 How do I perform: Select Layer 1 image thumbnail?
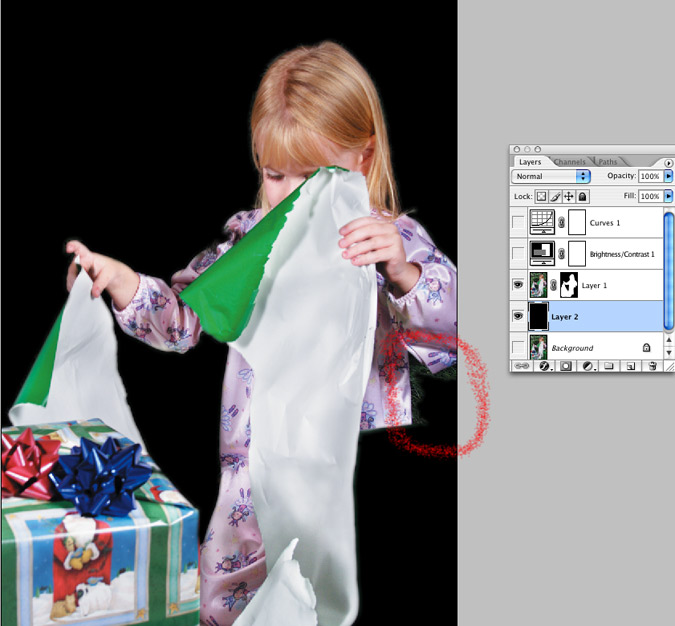(539, 285)
